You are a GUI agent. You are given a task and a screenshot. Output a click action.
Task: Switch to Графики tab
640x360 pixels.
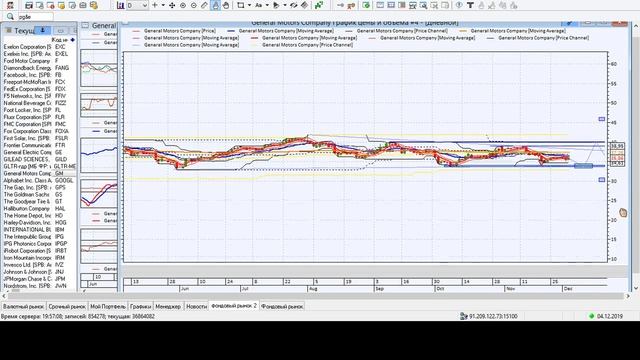pos(140,306)
